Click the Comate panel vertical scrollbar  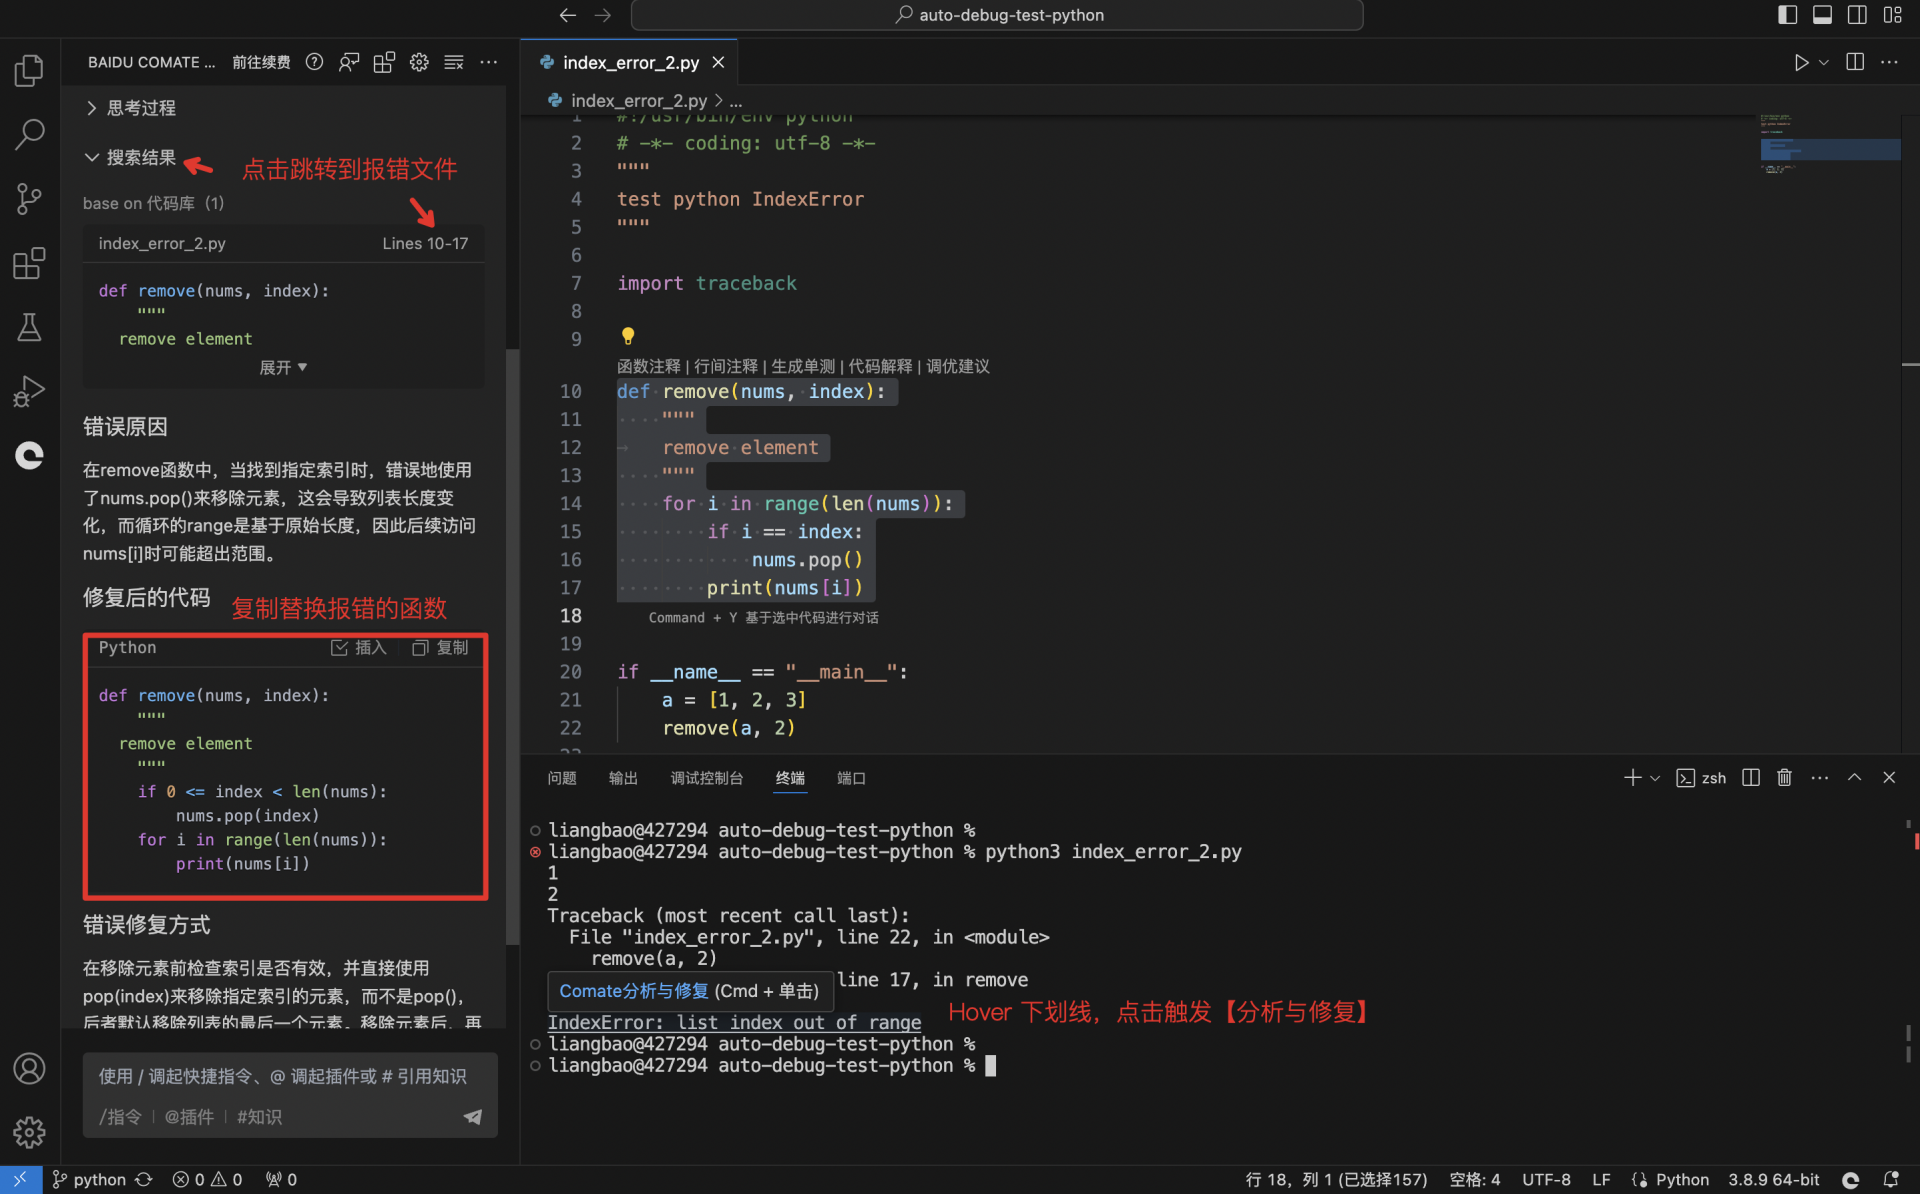click(512, 646)
